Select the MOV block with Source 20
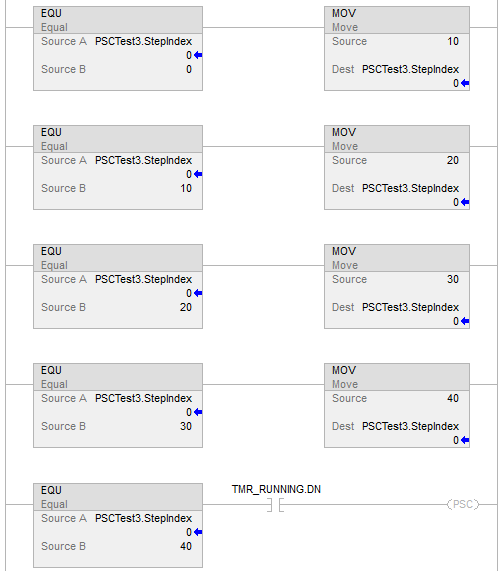 [x=397, y=168]
